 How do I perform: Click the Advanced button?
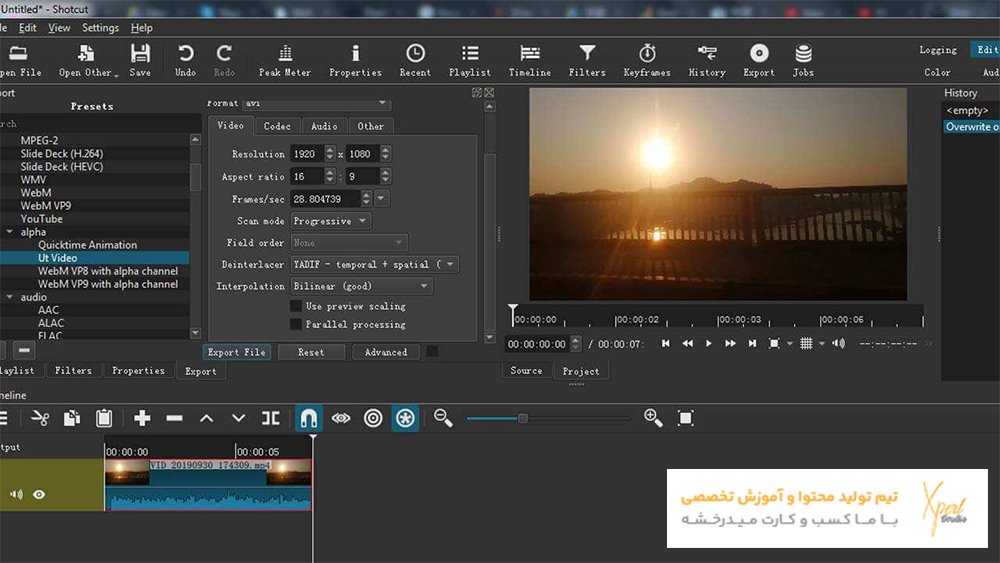click(386, 352)
